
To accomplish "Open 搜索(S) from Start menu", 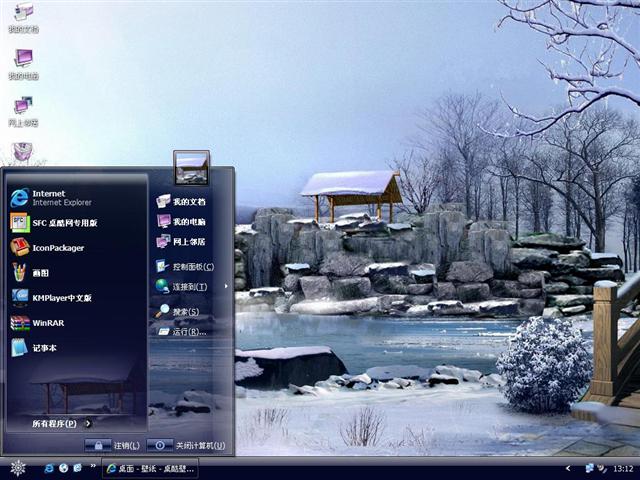I will (x=177, y=311).
